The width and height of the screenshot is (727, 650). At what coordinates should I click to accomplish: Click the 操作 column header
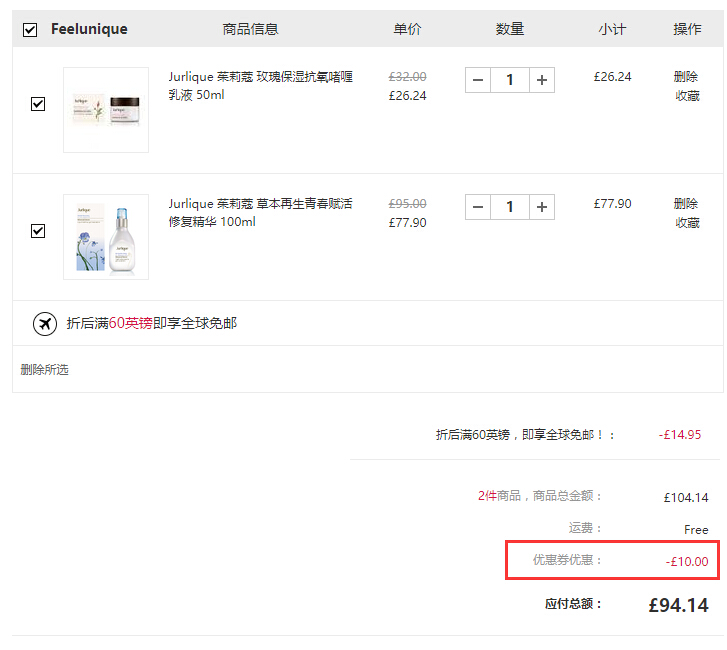click(687, 29)
